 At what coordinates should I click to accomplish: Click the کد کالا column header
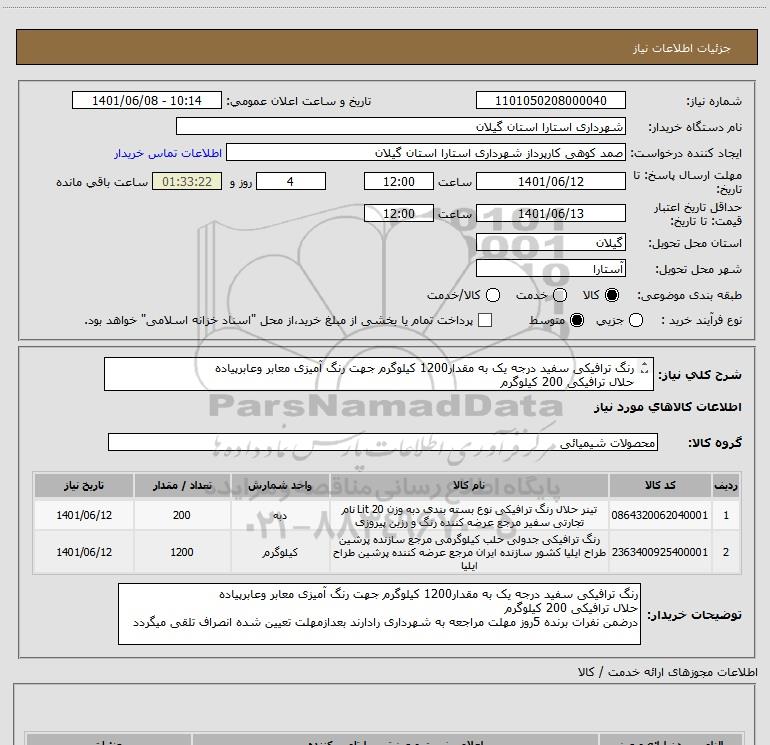pos(660,485)
